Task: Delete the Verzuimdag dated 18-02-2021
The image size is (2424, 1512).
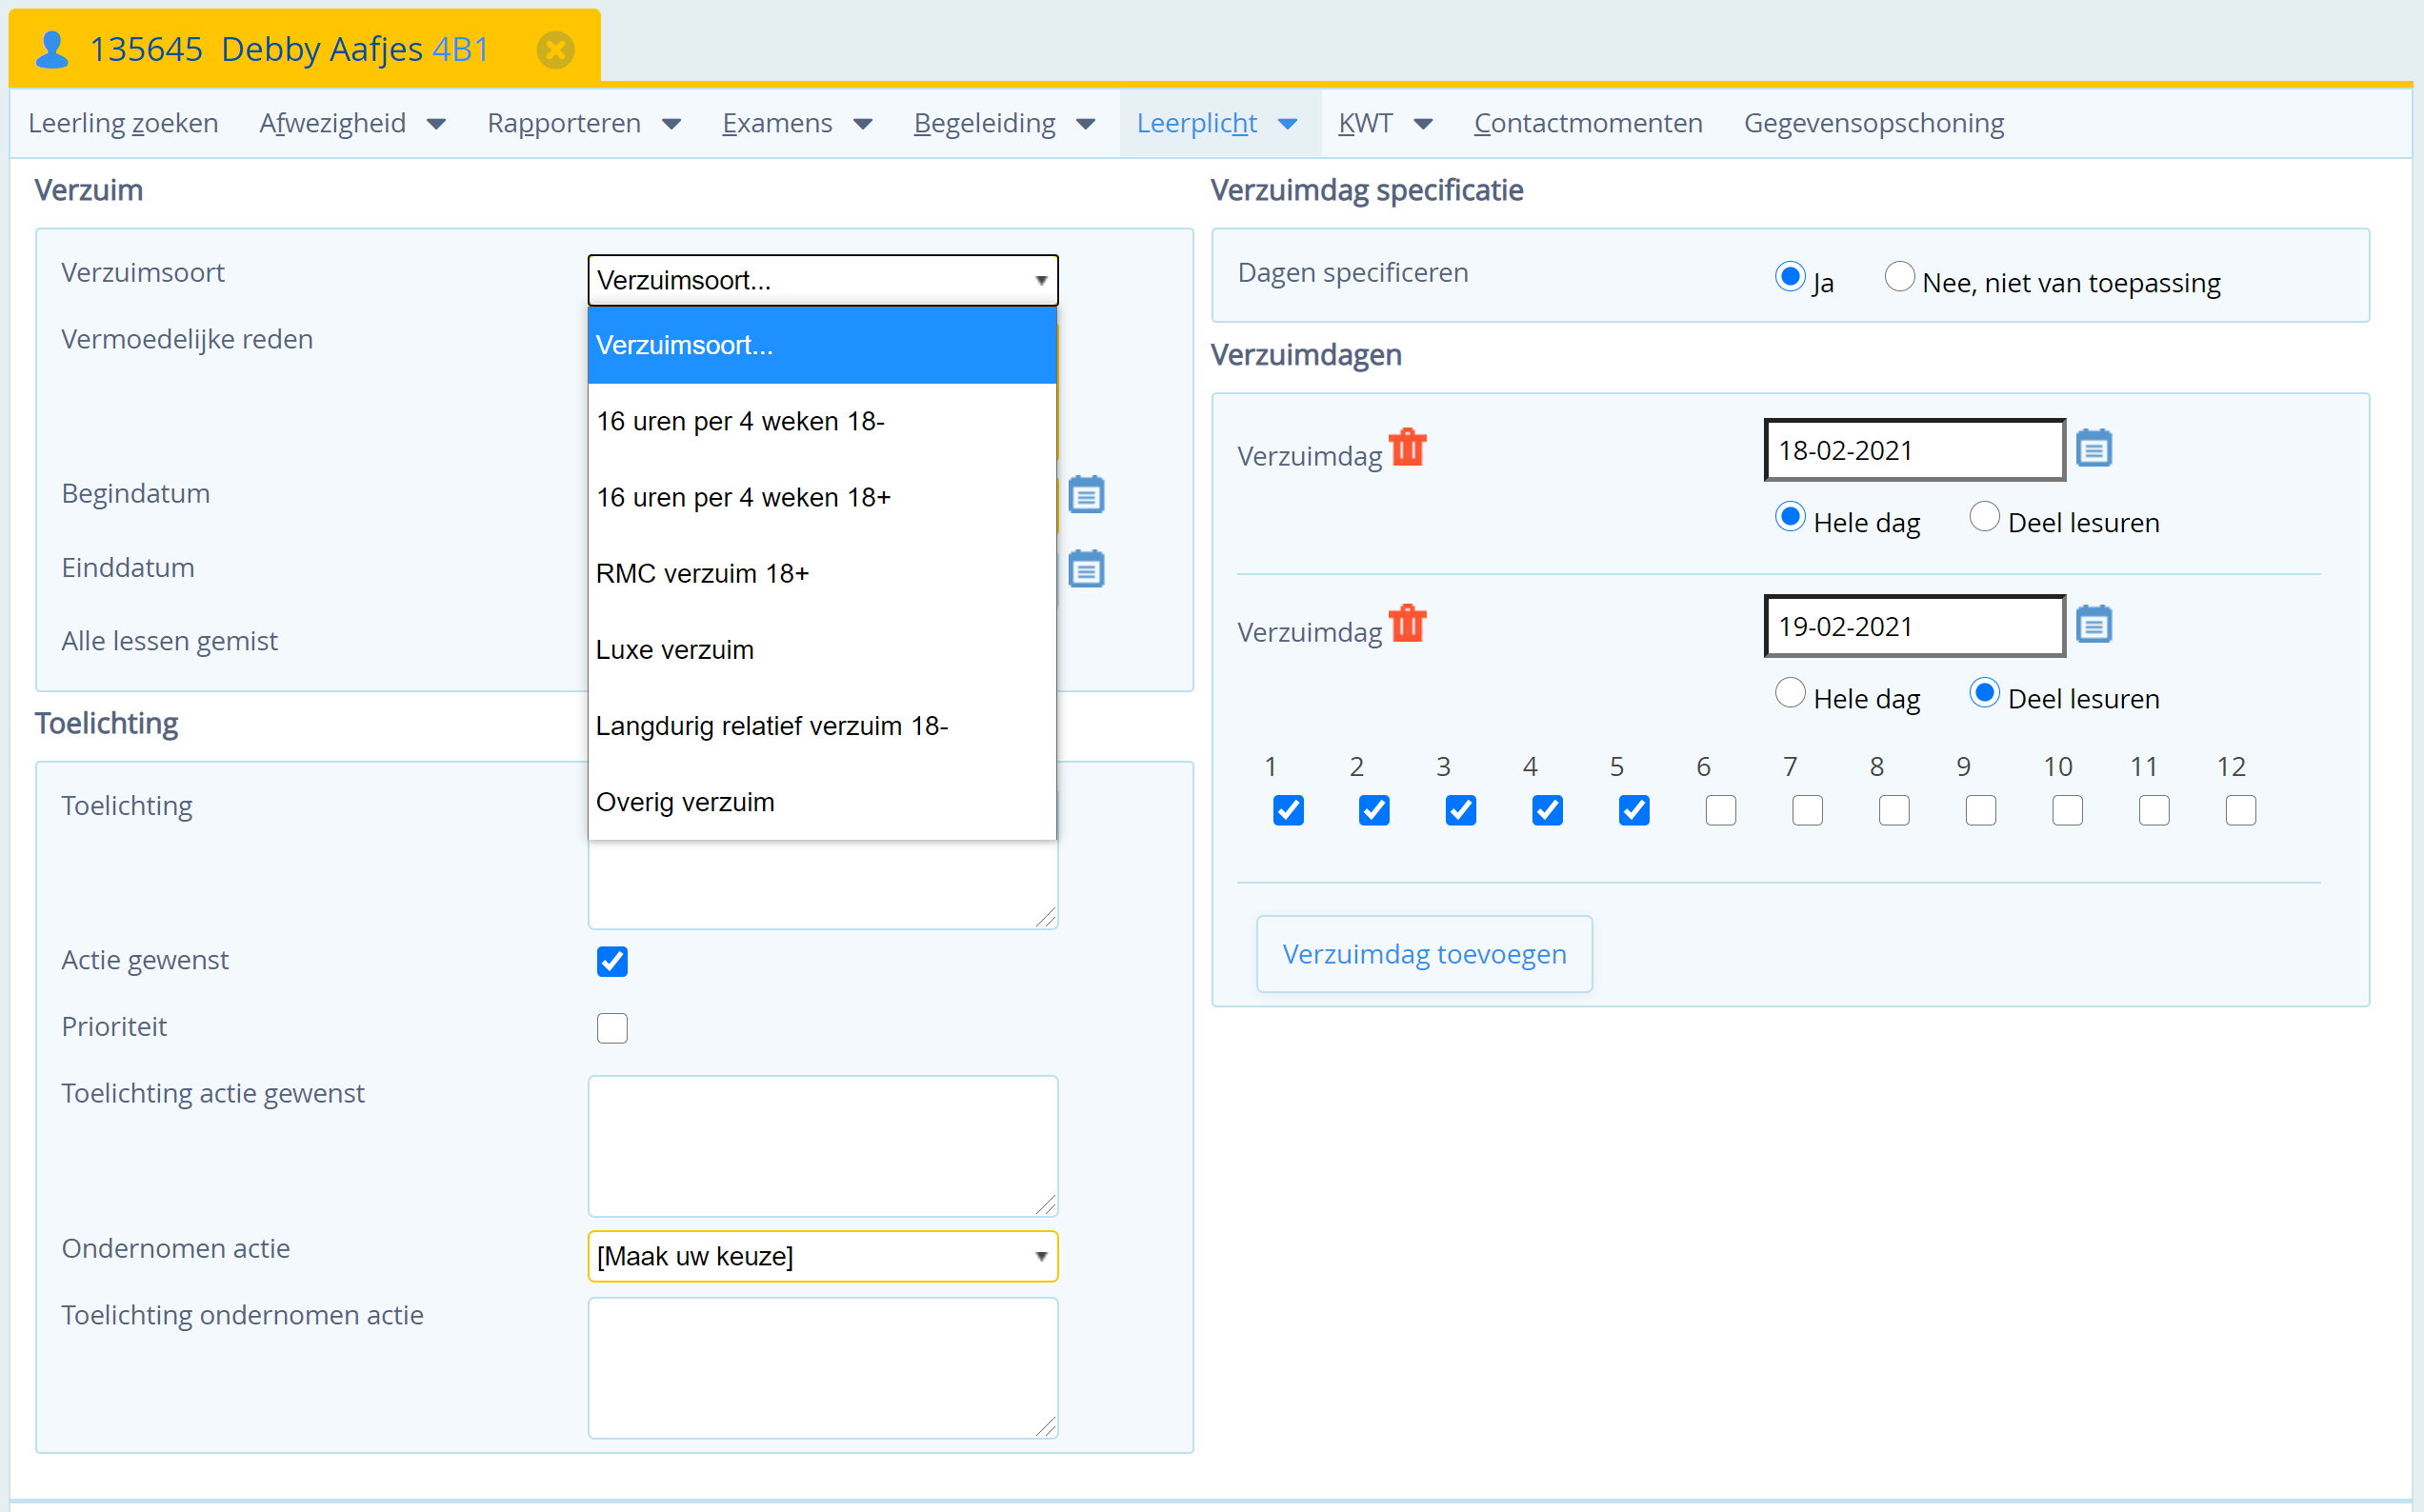Action: tap(1408, 447)
